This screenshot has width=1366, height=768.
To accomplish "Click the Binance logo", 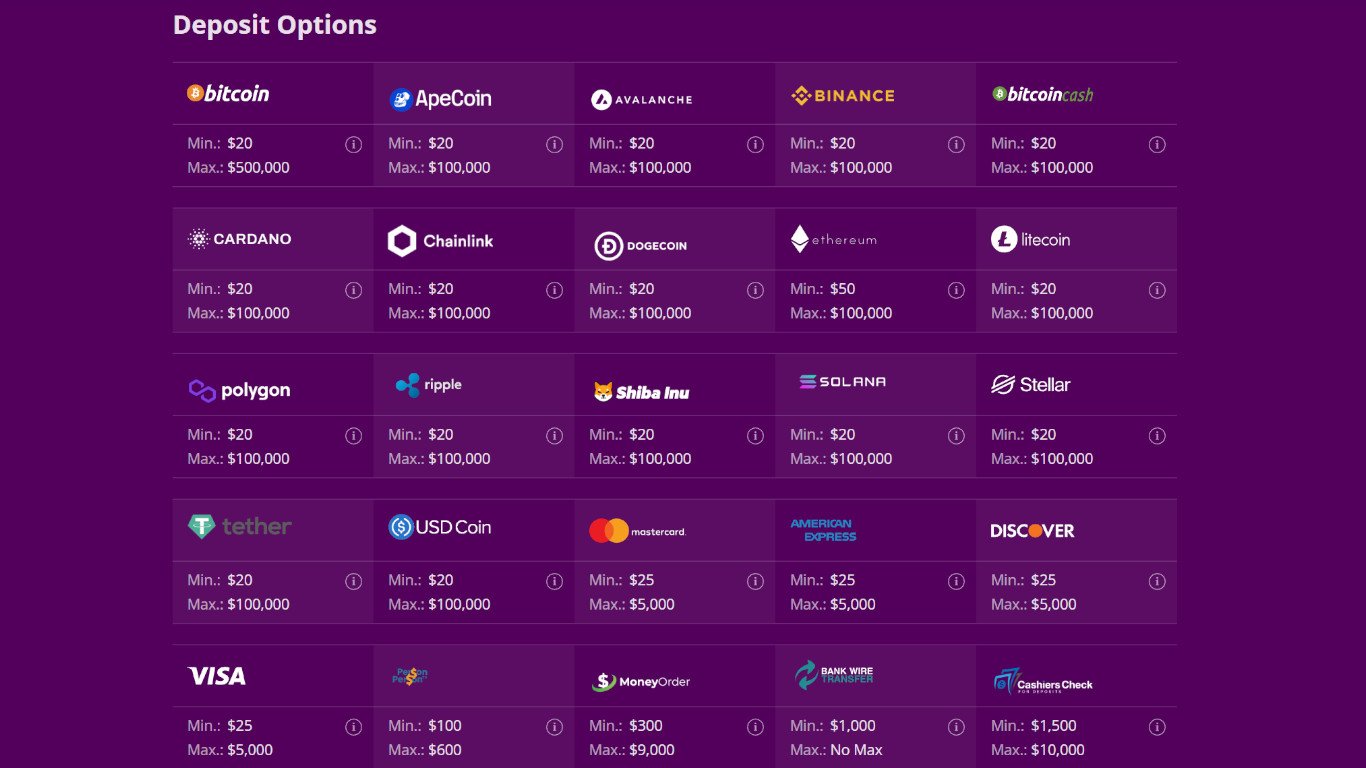I will point(842,96).
